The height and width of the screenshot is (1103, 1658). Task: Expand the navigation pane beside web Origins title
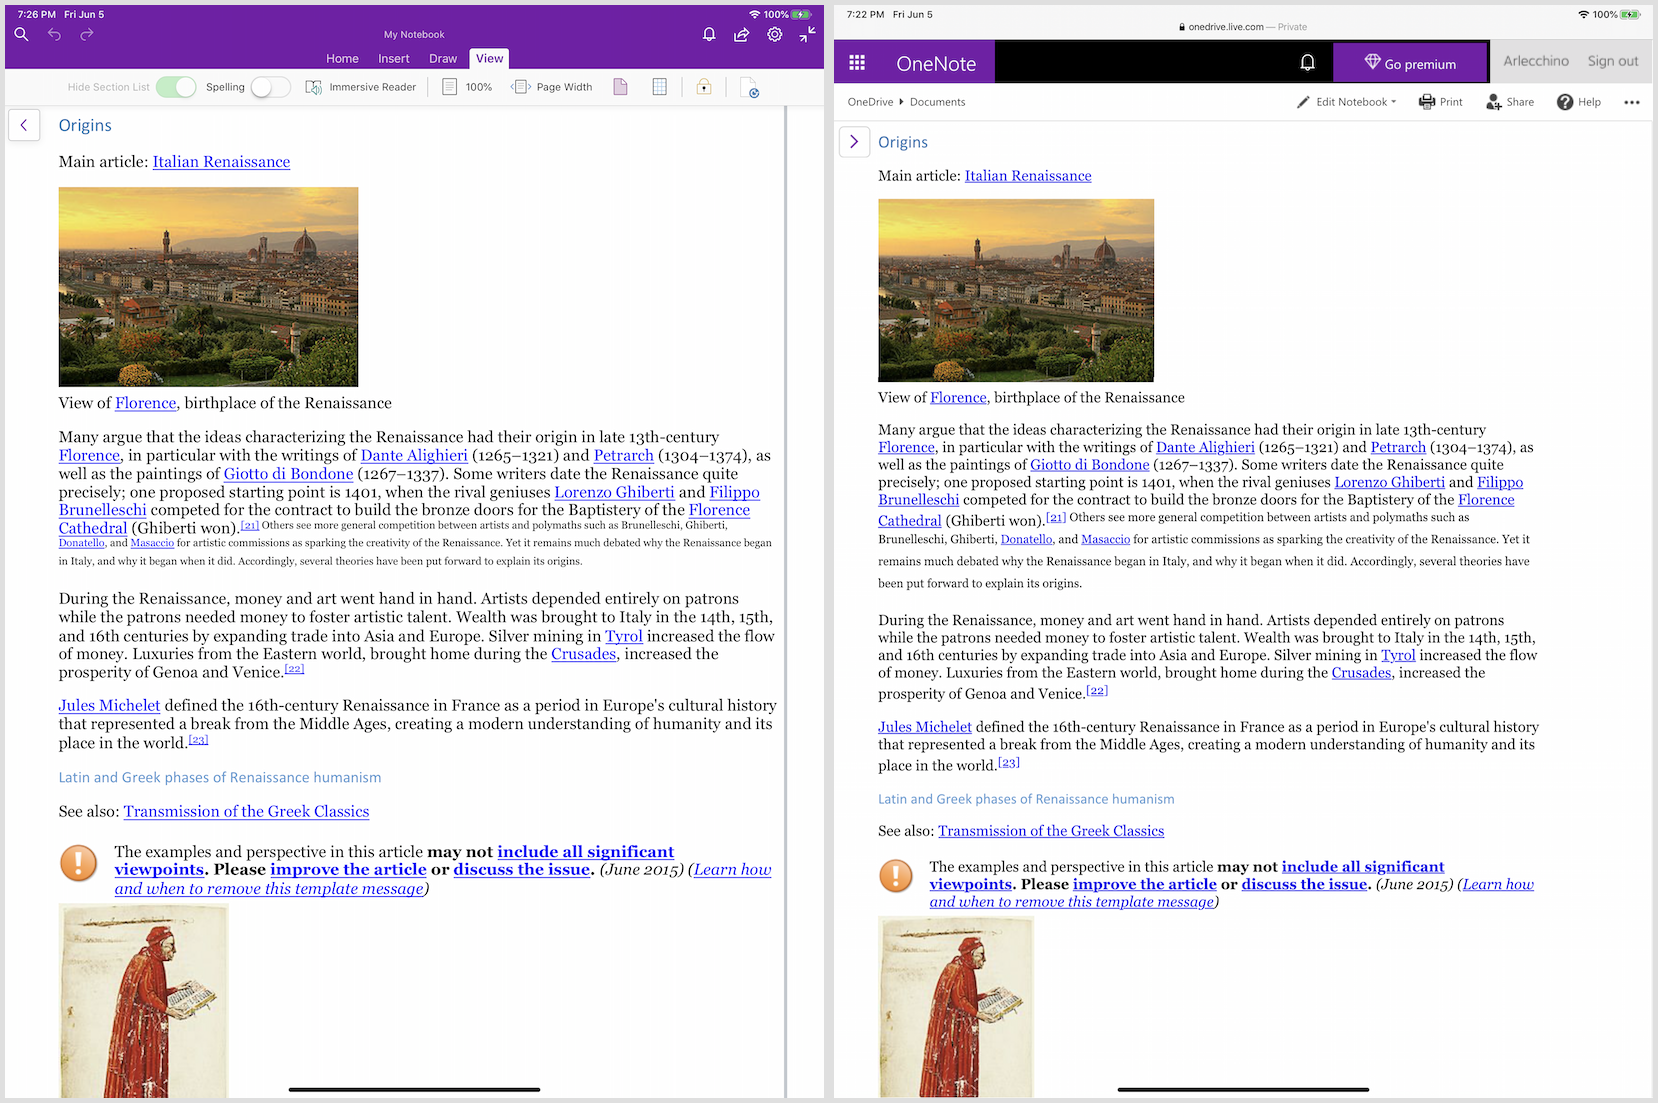point(854,142)
